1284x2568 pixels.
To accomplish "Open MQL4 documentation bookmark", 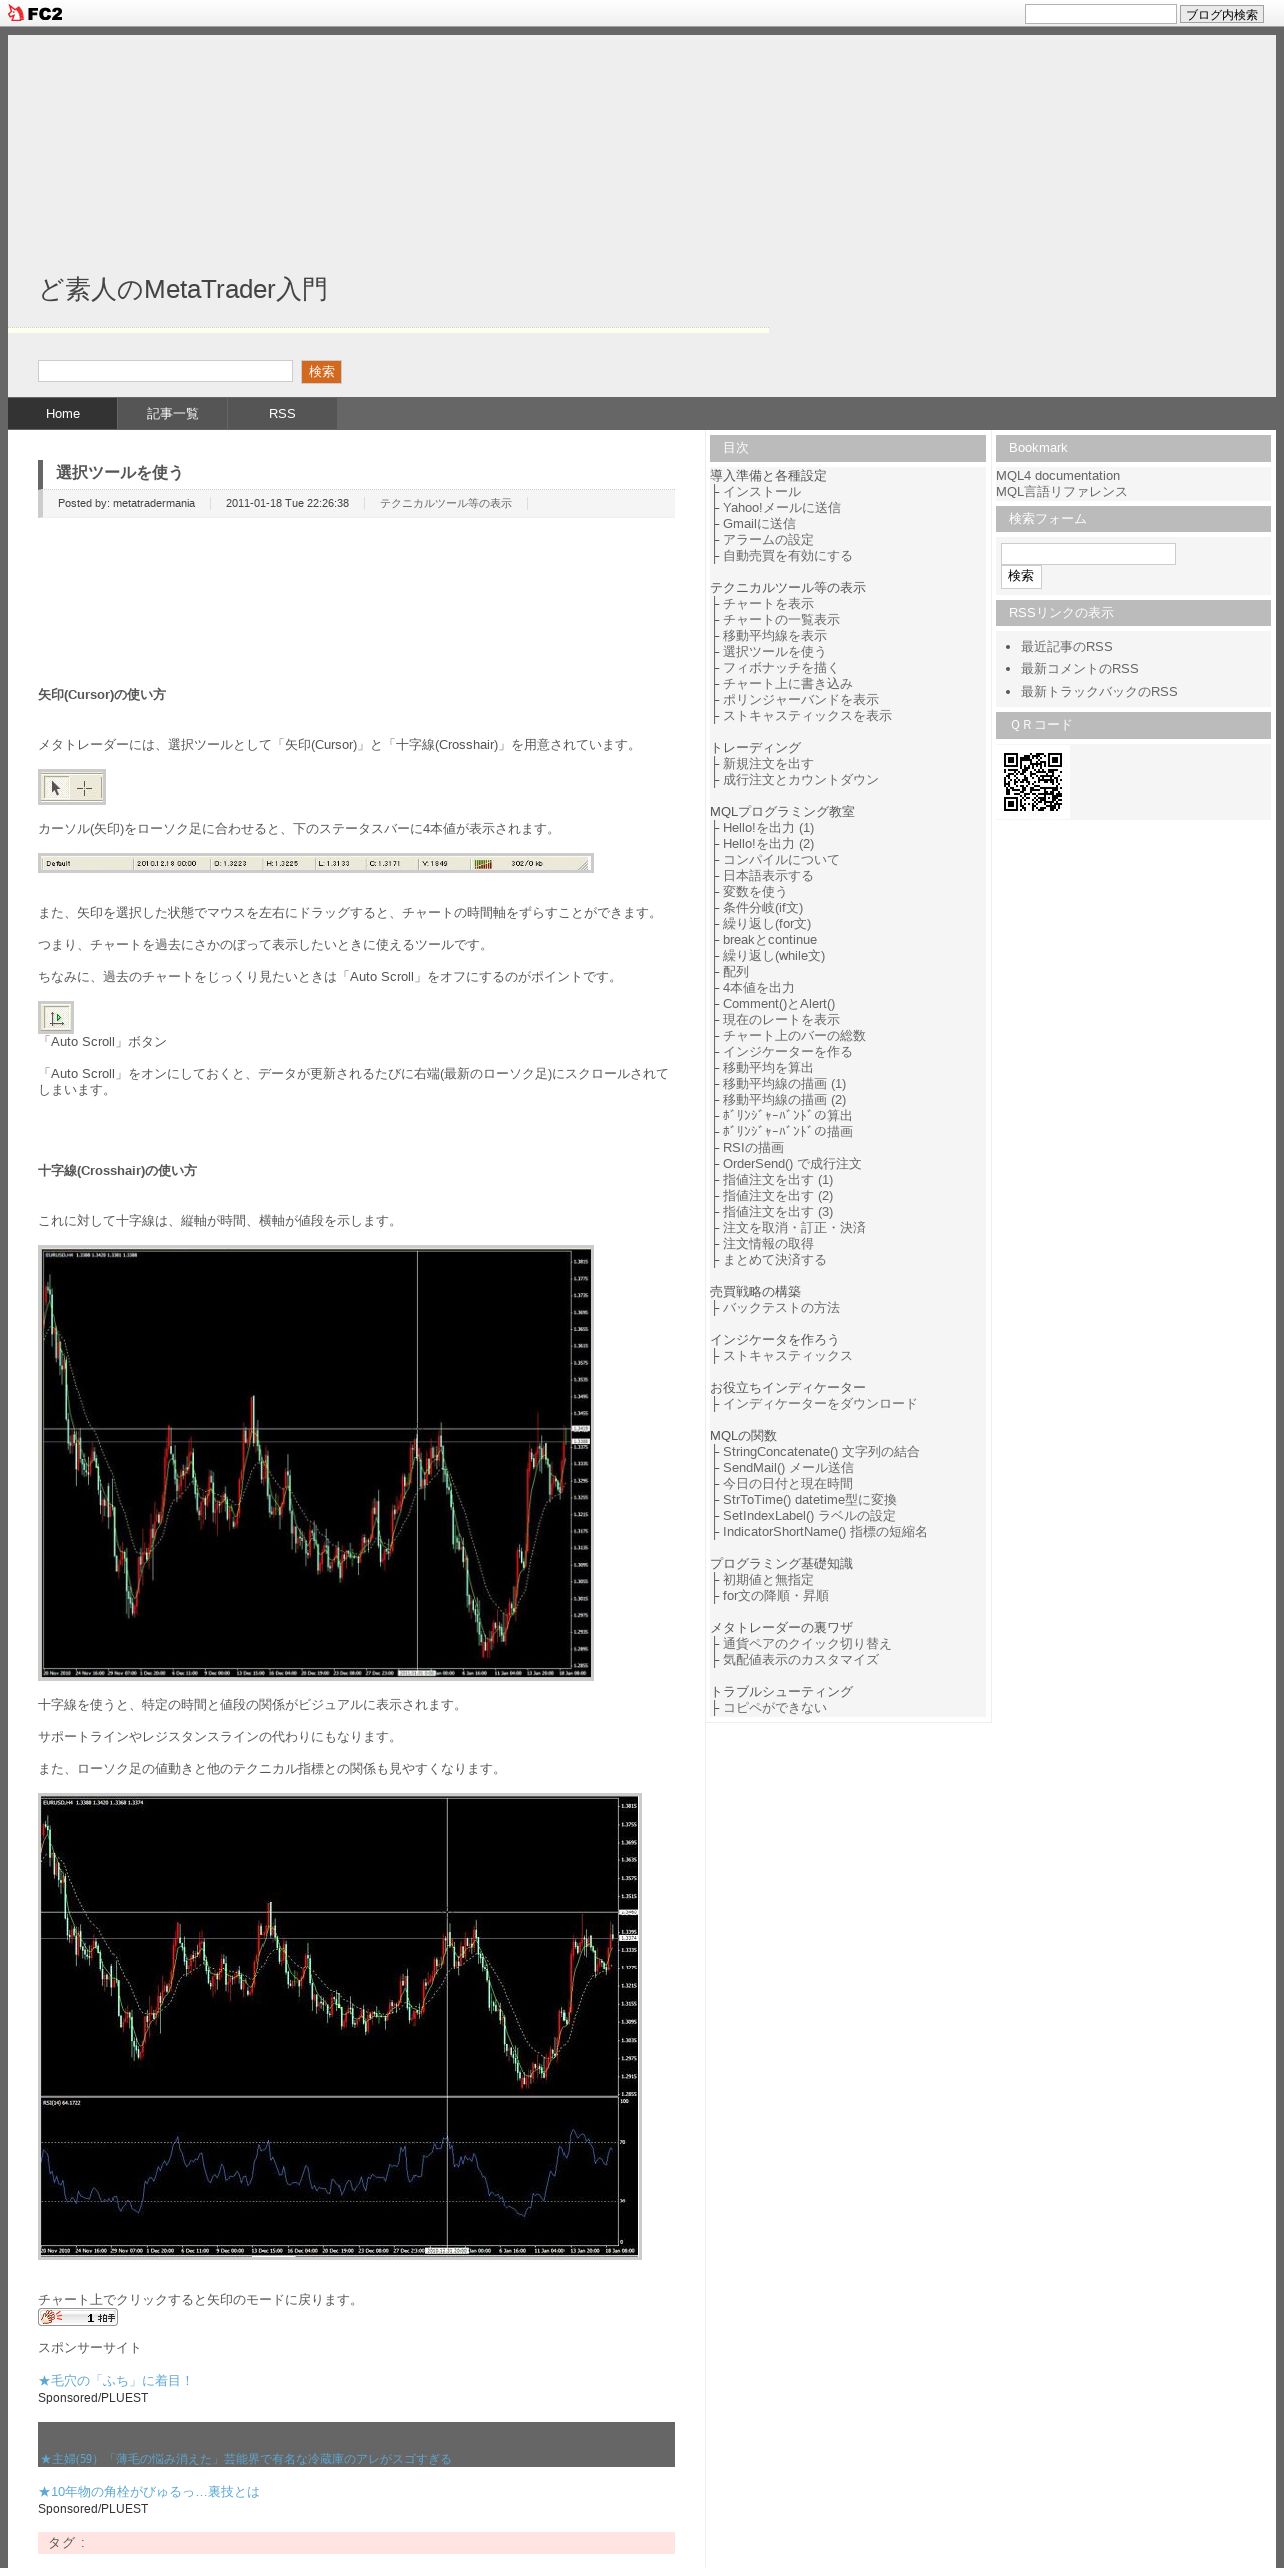I will 1058,476.
